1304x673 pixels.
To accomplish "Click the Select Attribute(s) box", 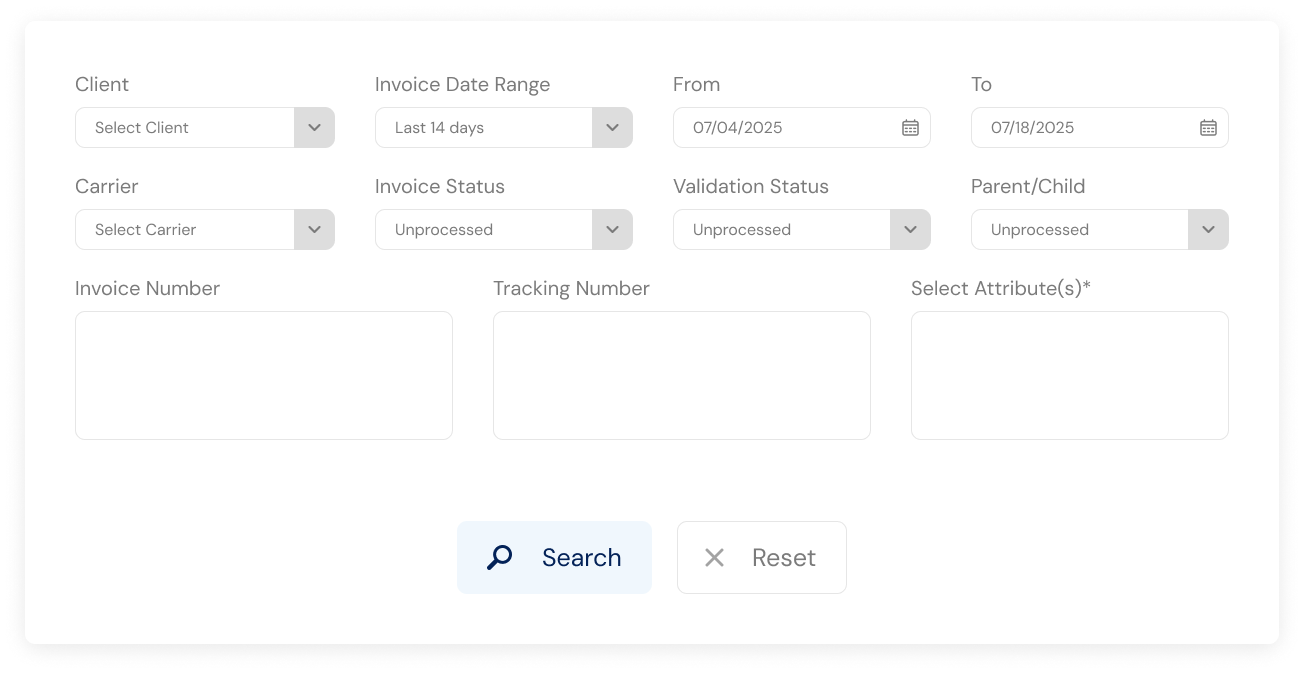I will coord(1070,375).
